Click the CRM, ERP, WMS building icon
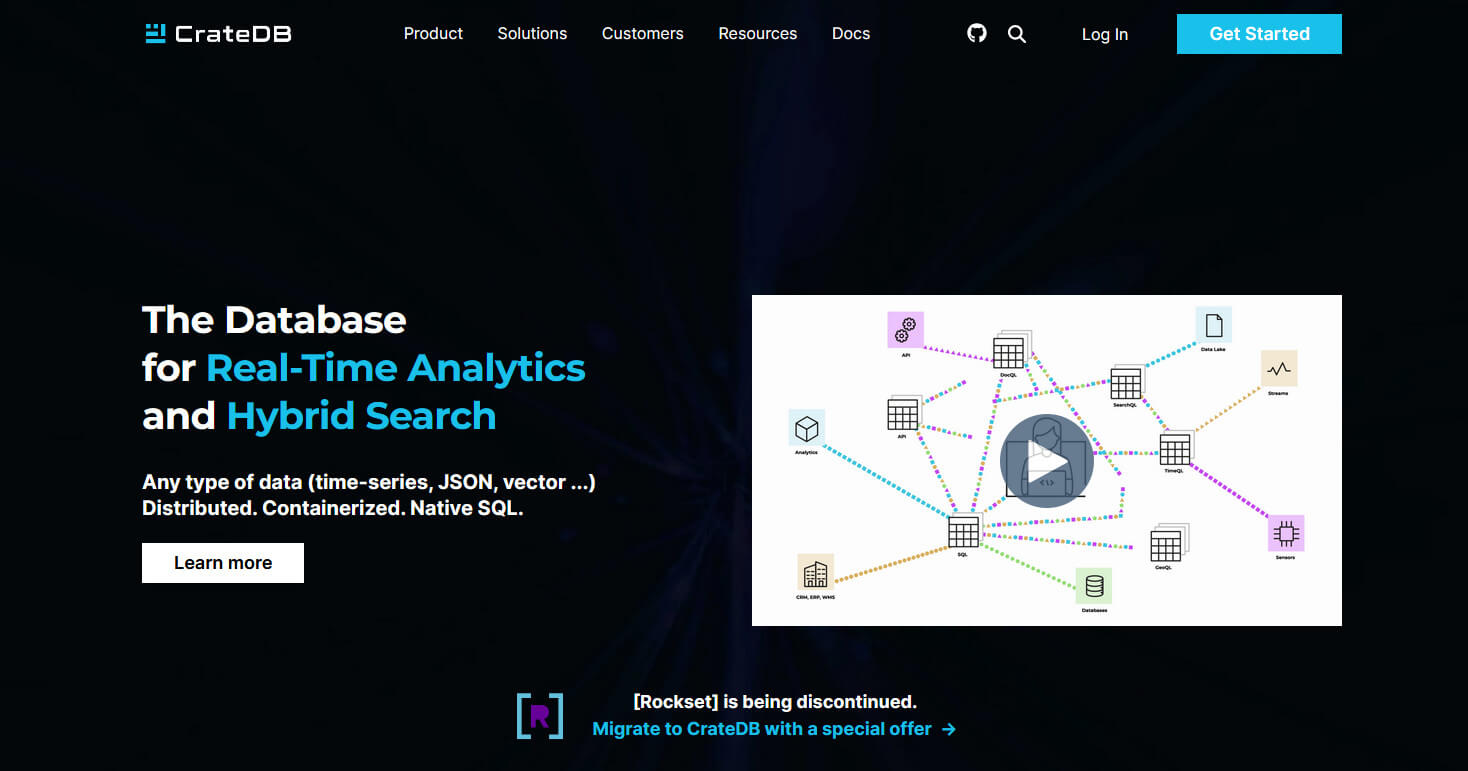This screenshot has width=1468, height=771. (815, 573)
